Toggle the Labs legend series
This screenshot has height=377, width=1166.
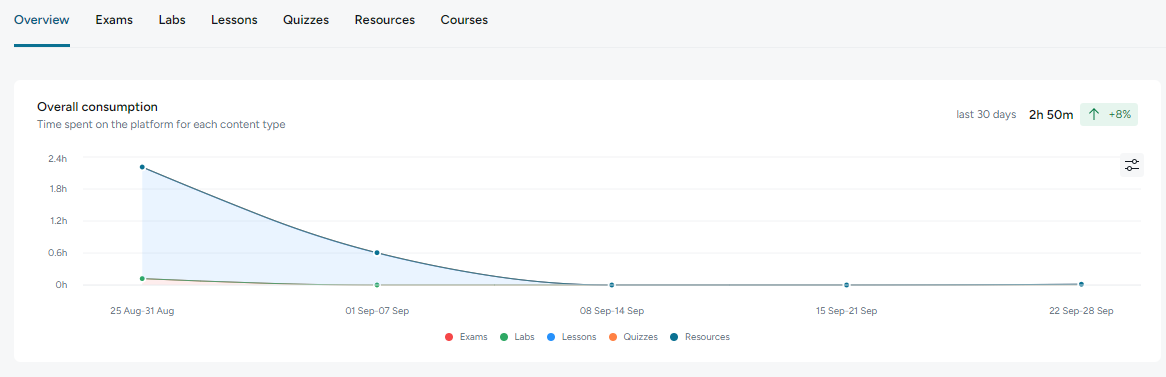517,337
